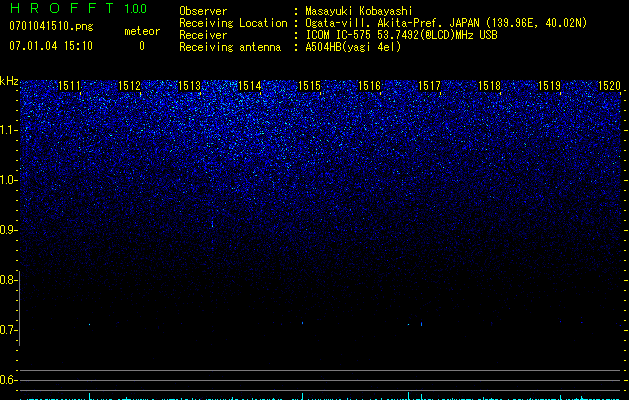629x400 pixels.
Task: Click the 0.9 kHz frequency label
Action: pos(8,230)
